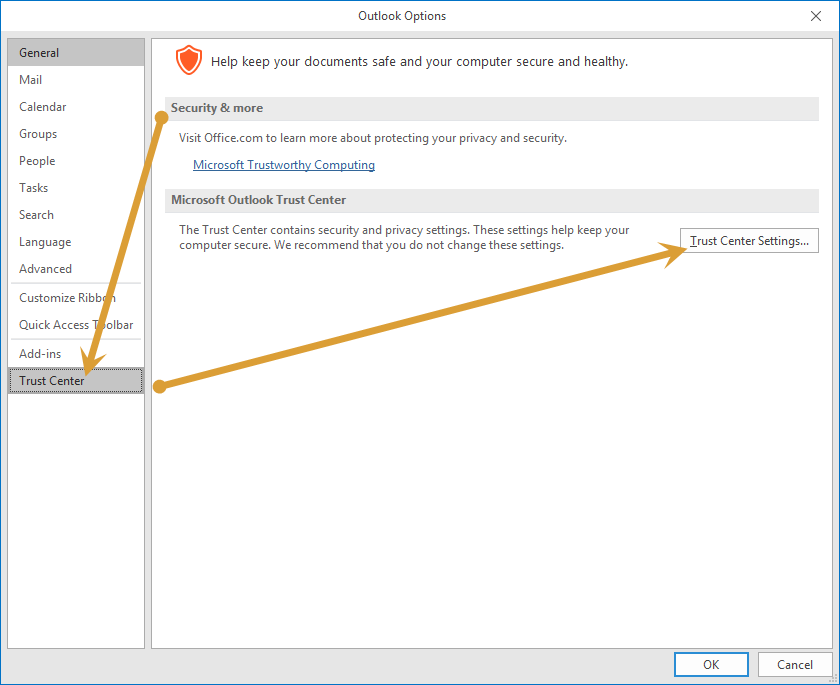The image size is (840, 685).
Task: Open Quick Access Toolbar settings
Action: coord(76,325)
